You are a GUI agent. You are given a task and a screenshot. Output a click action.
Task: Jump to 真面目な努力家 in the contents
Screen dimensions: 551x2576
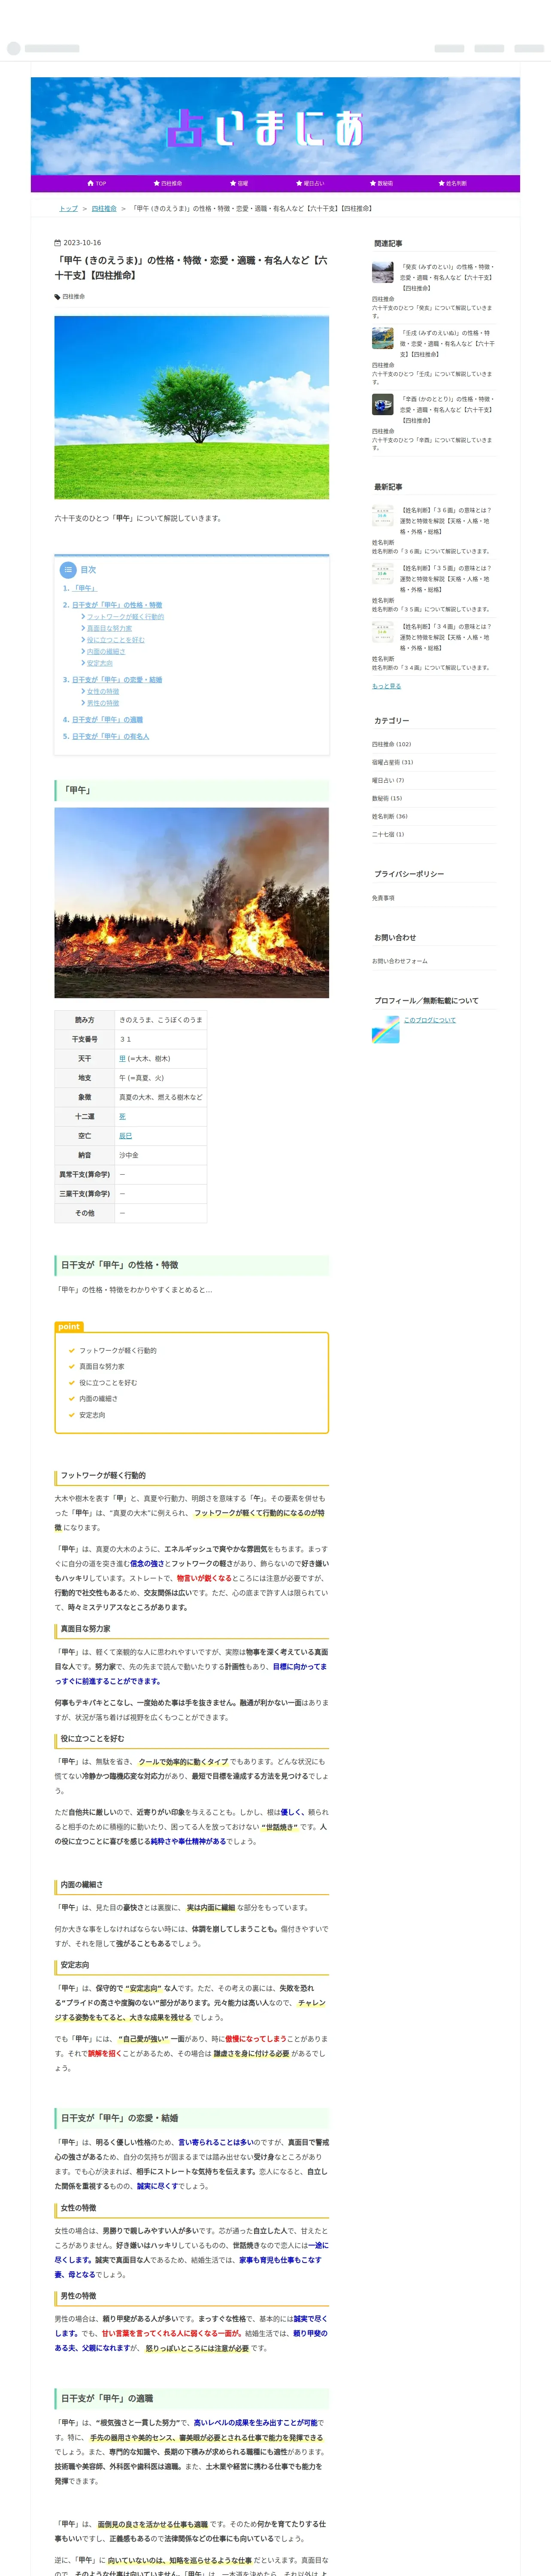[x=109, y=628]
